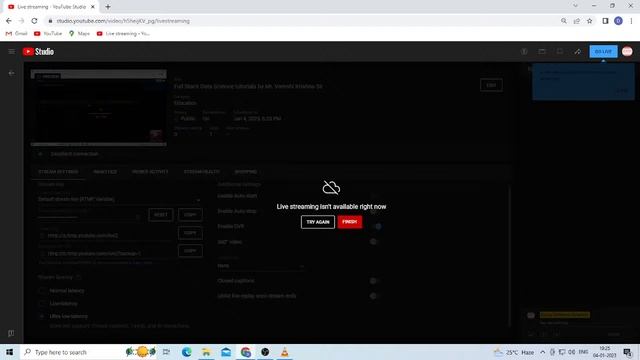The height and width of the screenshot is (360, 640).
Task: Launch Microsoft Edge from taskbar
Action: (187, 352)
